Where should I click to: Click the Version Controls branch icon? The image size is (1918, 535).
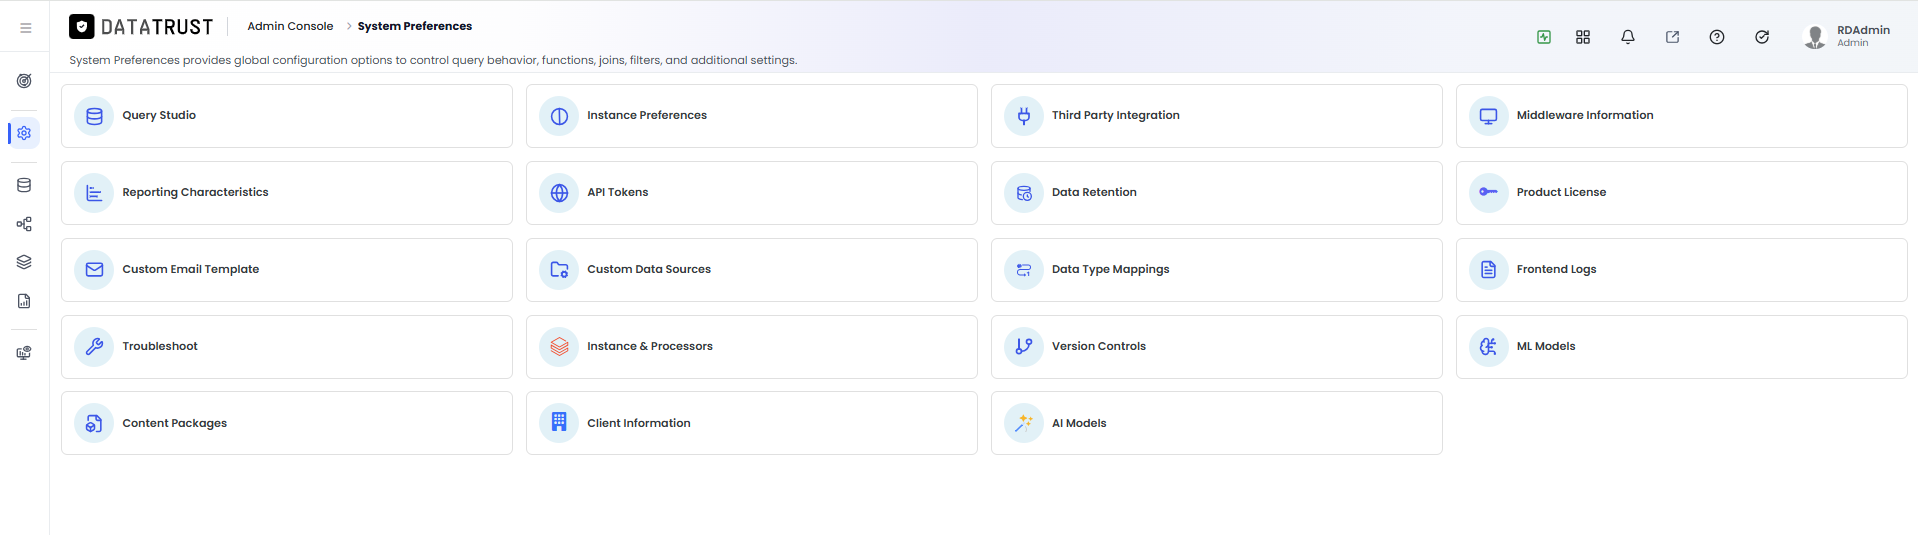(1024, 347)
